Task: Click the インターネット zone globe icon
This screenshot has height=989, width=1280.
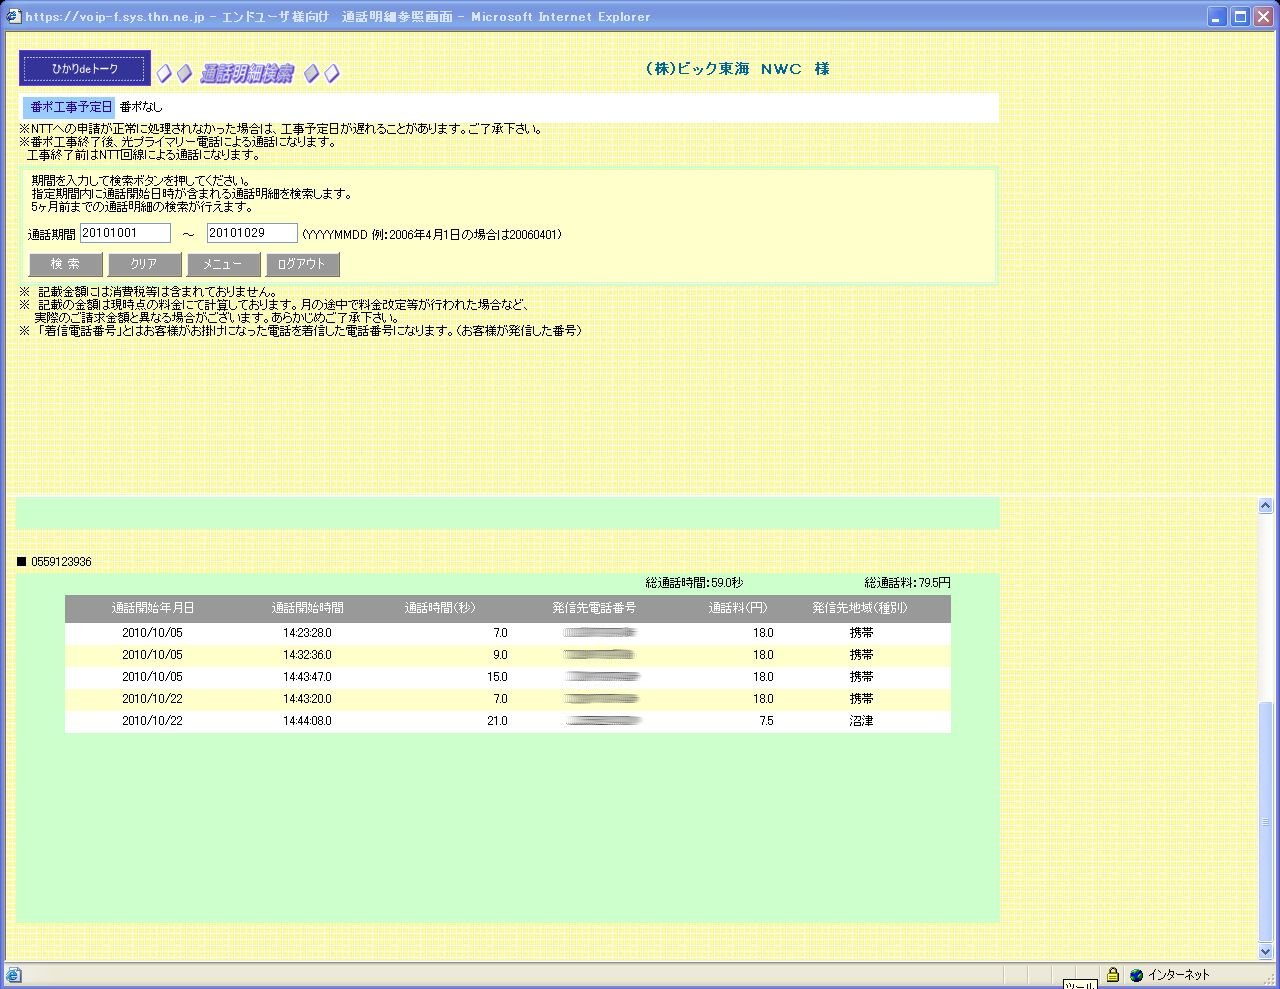Action: (1136, 975)
